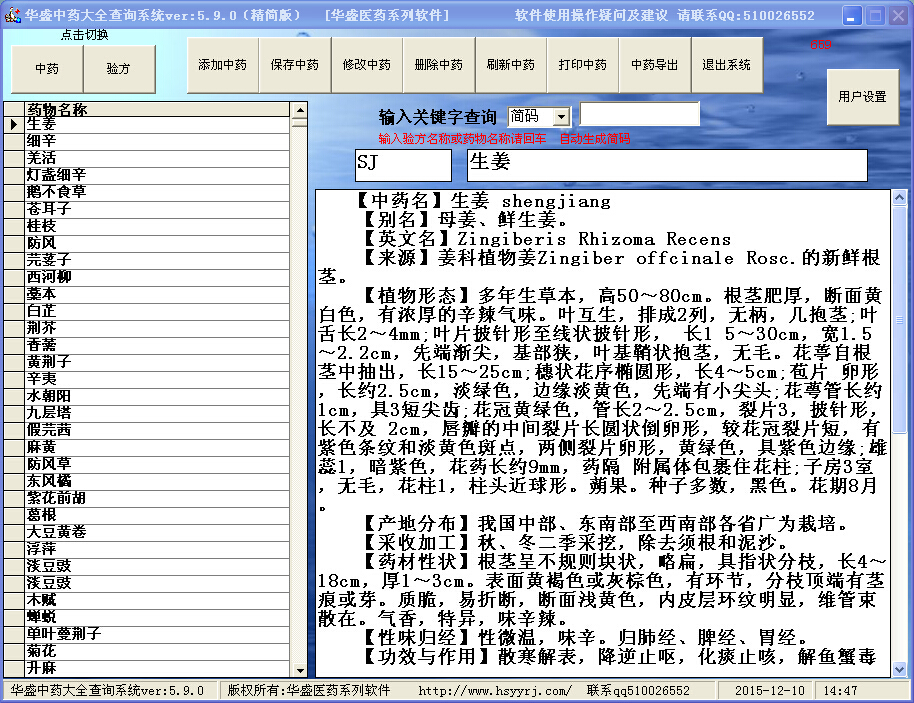Select 菊花 in the drug list
Image resolution: width=914 pixels, height=703 pixels.
157,651
